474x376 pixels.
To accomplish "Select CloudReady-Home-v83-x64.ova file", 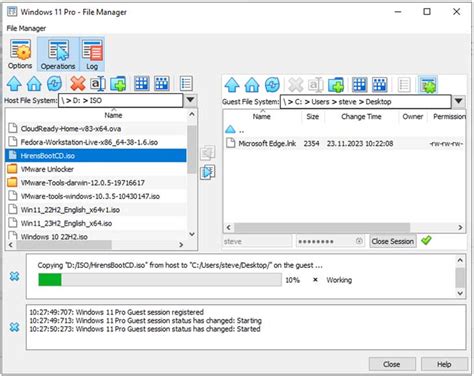I will tap(96, 129).
